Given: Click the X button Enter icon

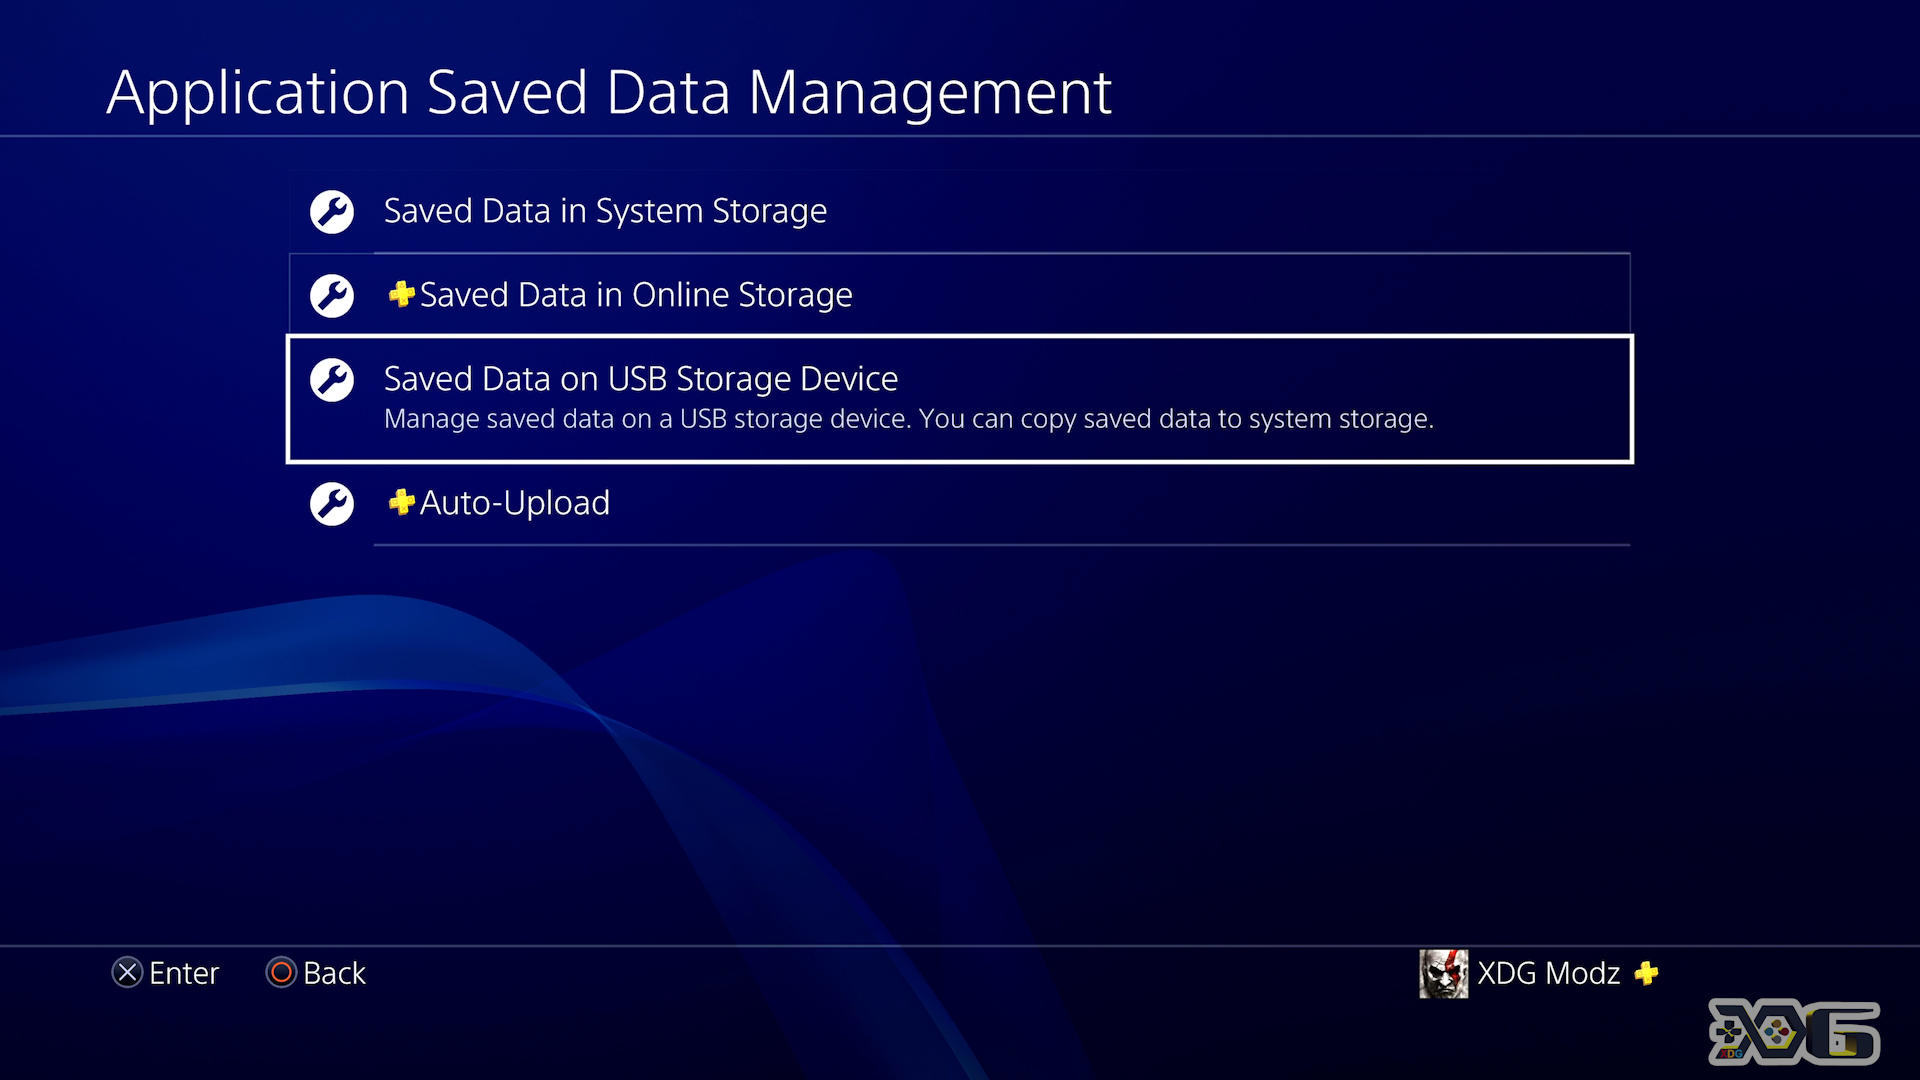Looking at the screenshot, I should (127, 972).
